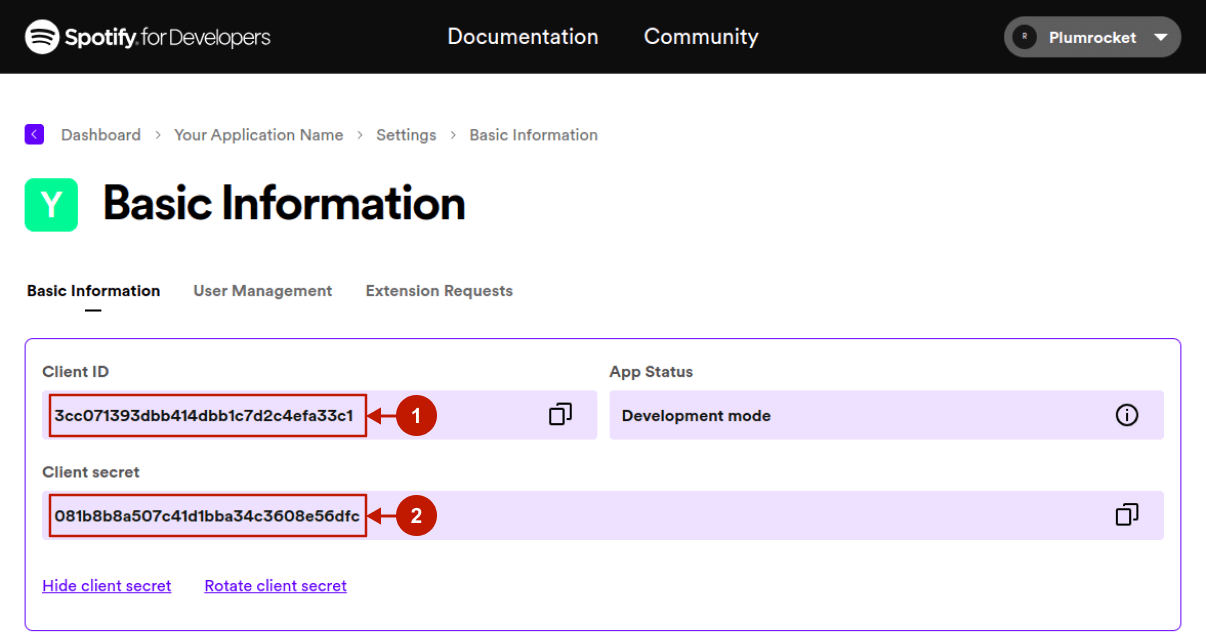Click the purple back arrow icon
This screenshot has width=1206, height=638.
35,134
